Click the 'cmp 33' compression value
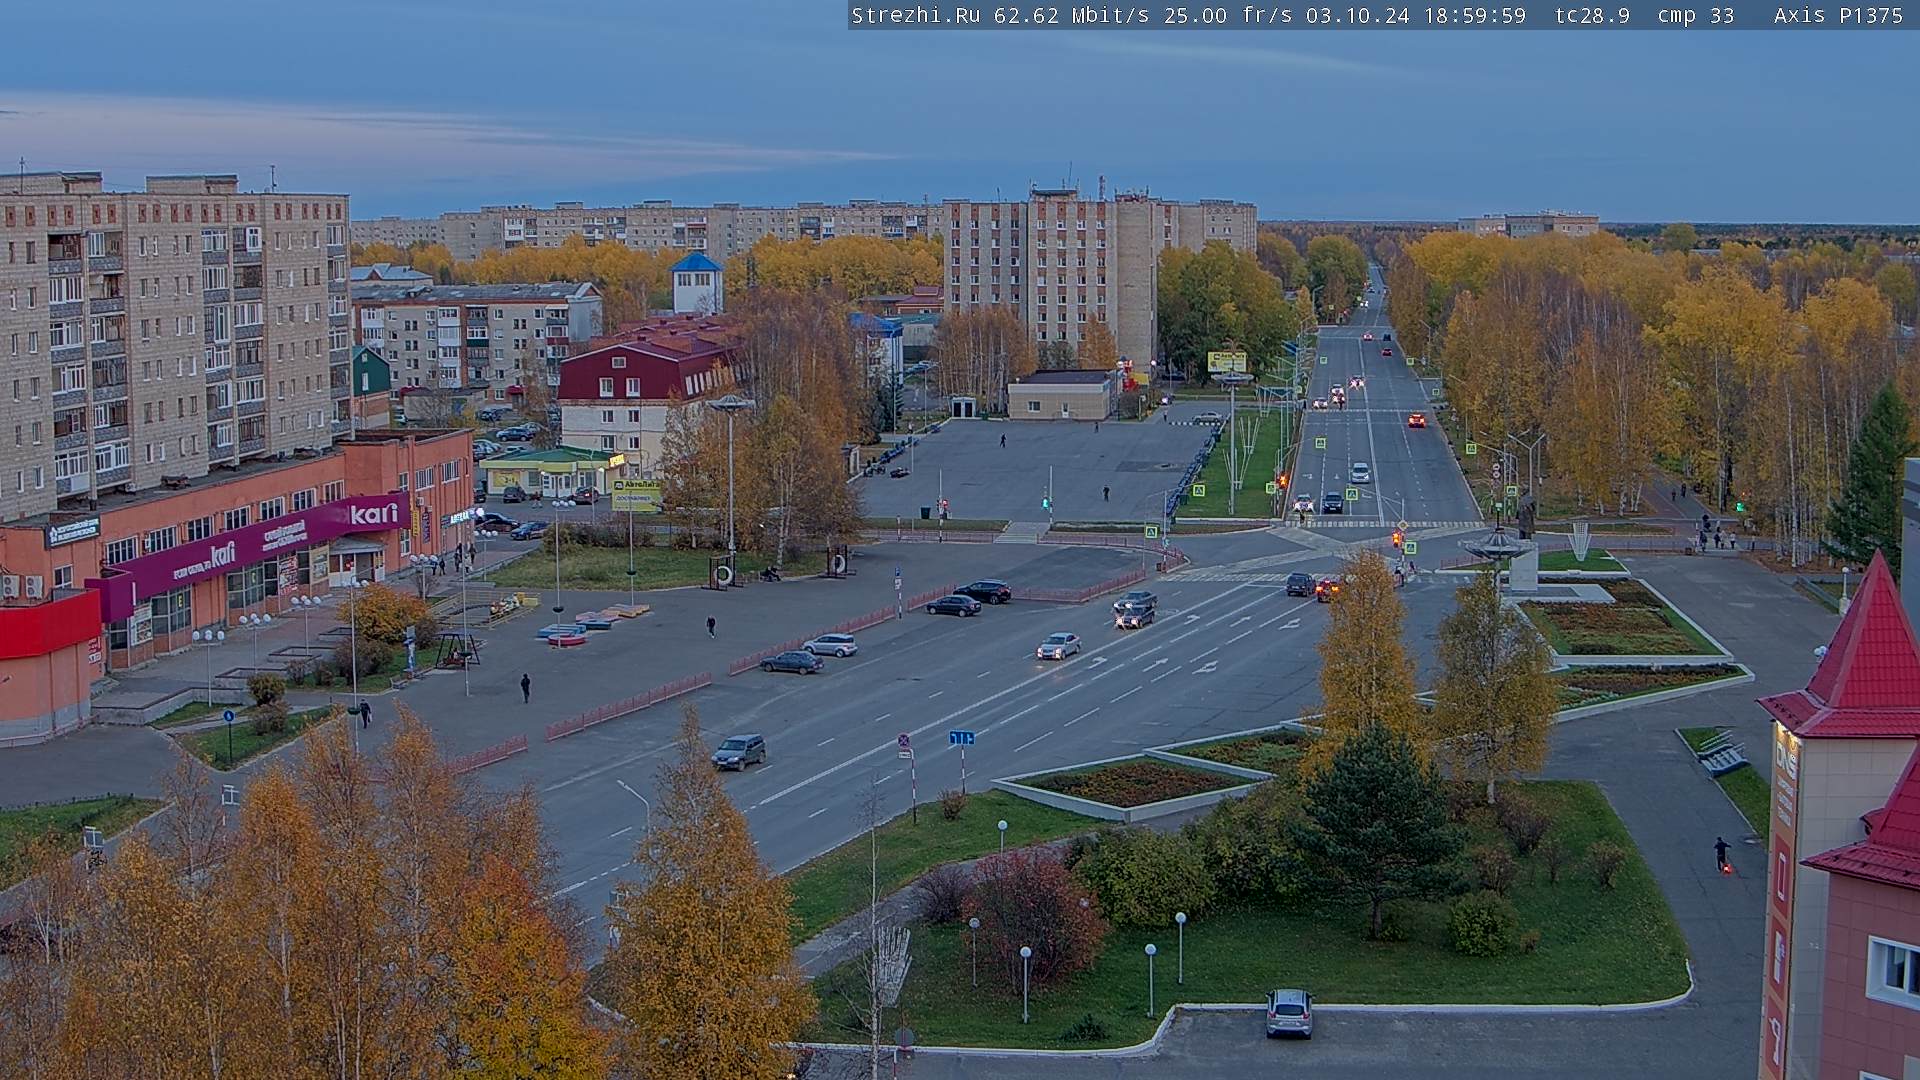The width and height of the screenshot is (1920, 1080). (x=1695, y=15)
